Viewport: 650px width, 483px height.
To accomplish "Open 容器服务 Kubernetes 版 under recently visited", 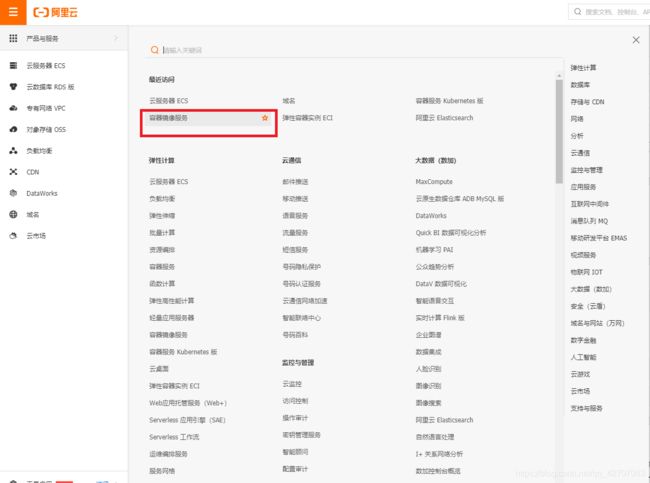I will coord(449,101).
